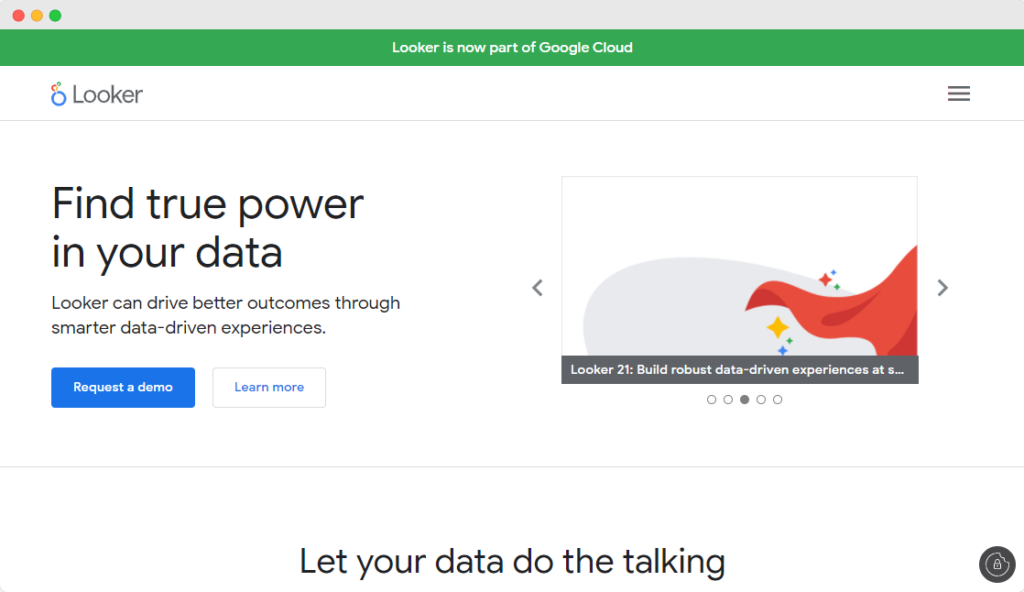This screenshot has height=592, width=1024.
Task: Open the hamburger navigation menu
Action: pos(958,93)
